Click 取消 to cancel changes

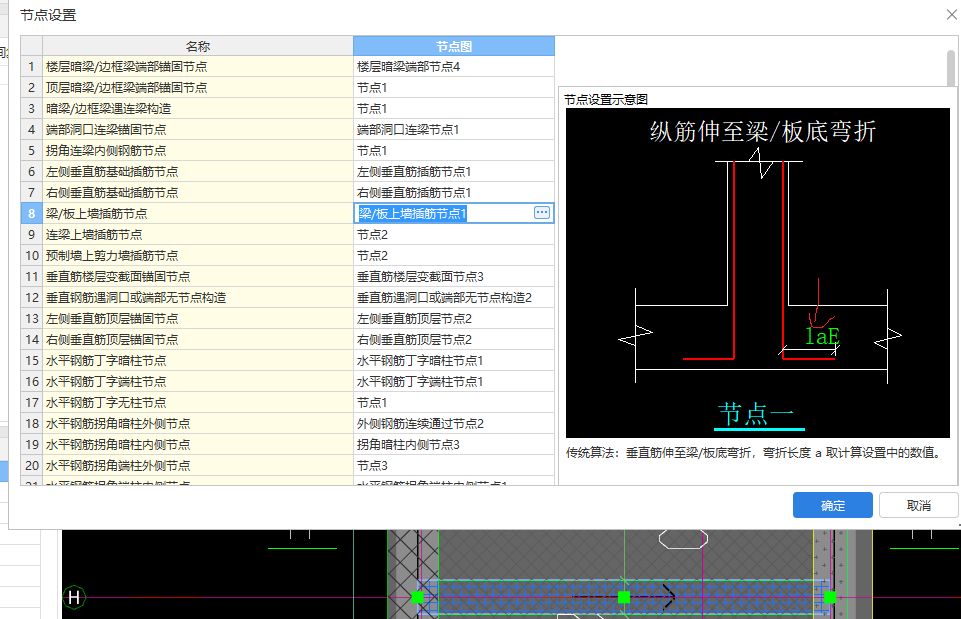[x=918, y=505]
